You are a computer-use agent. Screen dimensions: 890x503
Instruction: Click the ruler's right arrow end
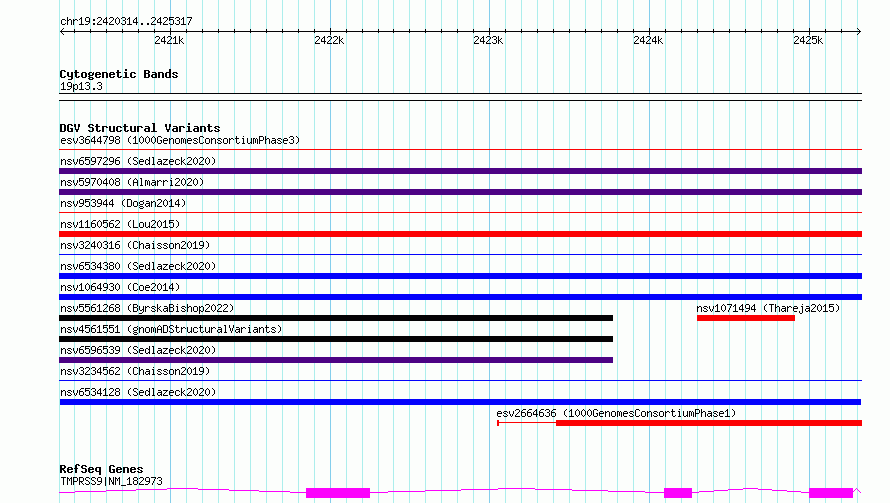click(859, 32)
